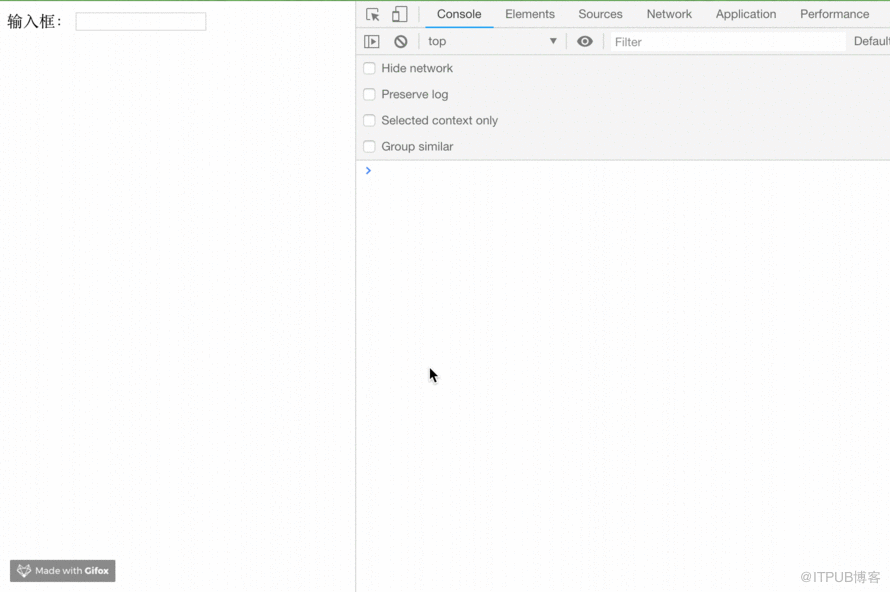Select the Application tab
The width and height of the screenshot is (890, 592).
click(x=746, y=14)
